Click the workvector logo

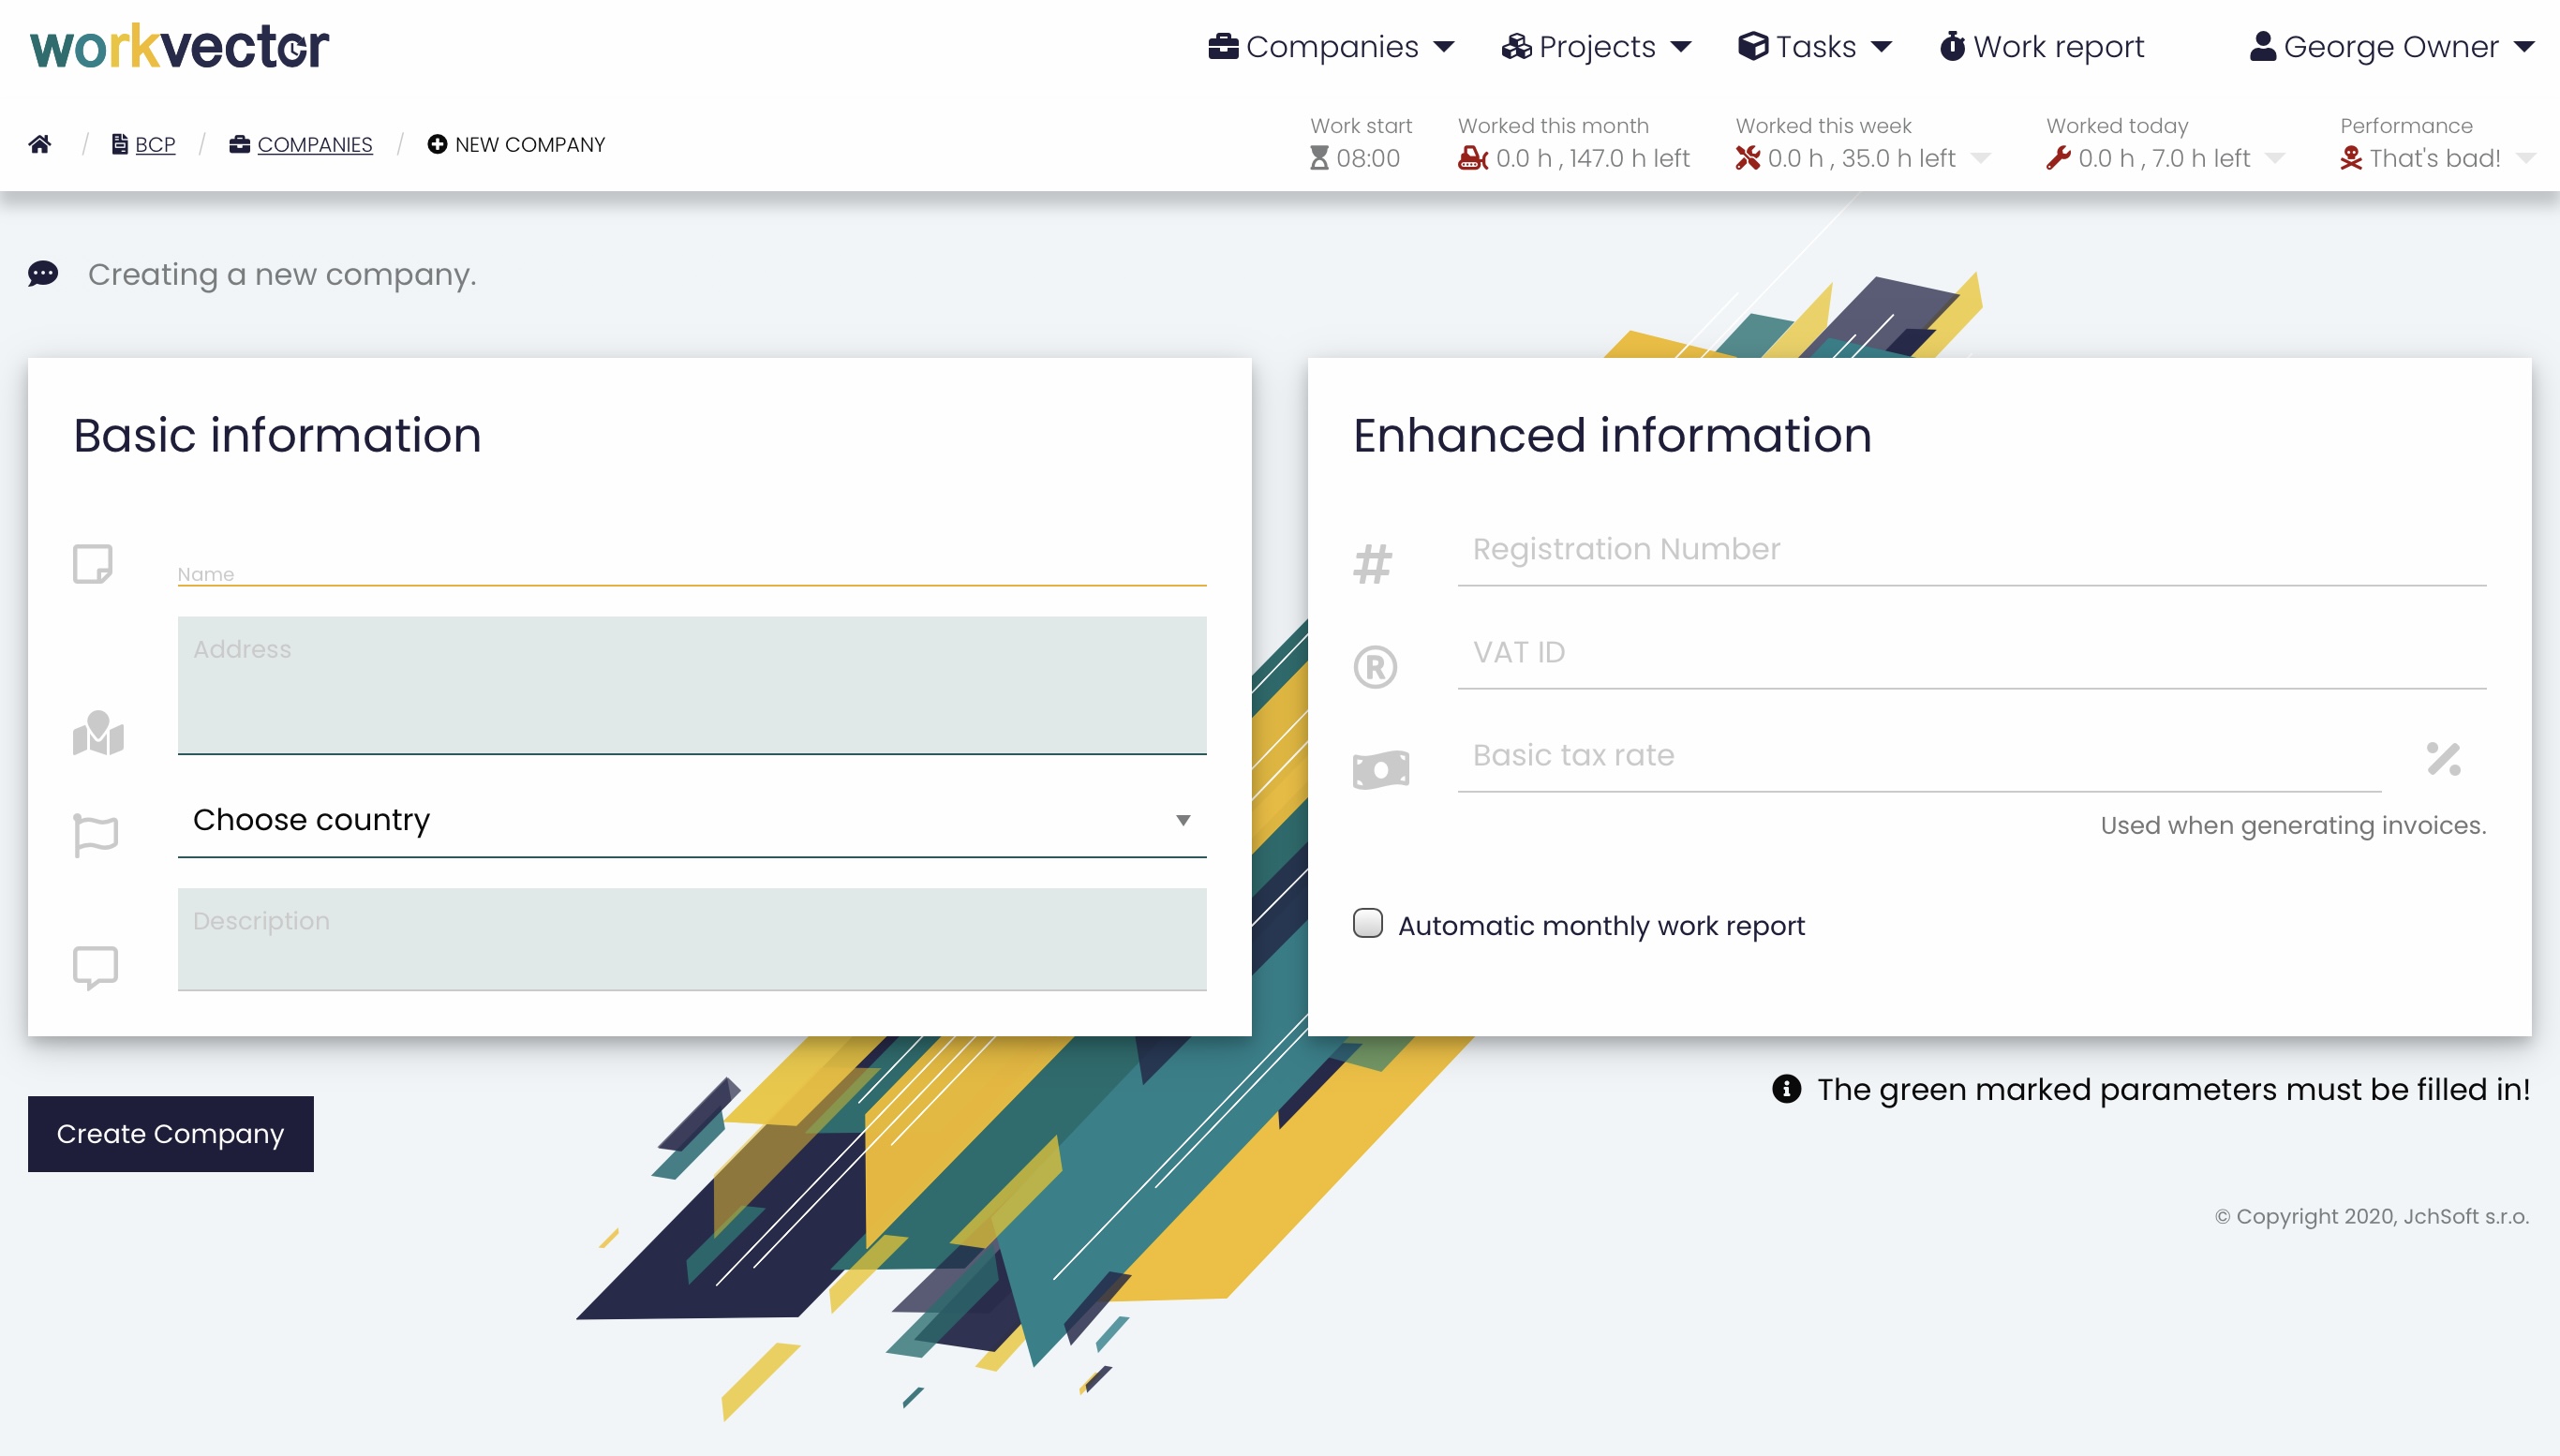pyautogui.click(x=180, y=47)
